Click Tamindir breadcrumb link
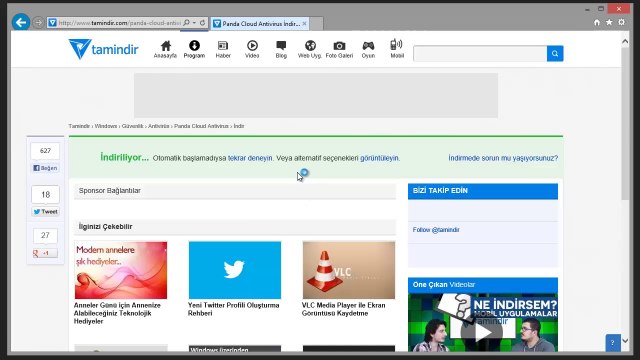Screen dimensions: 640x360 pyautogui.click(x=79, y=126)
